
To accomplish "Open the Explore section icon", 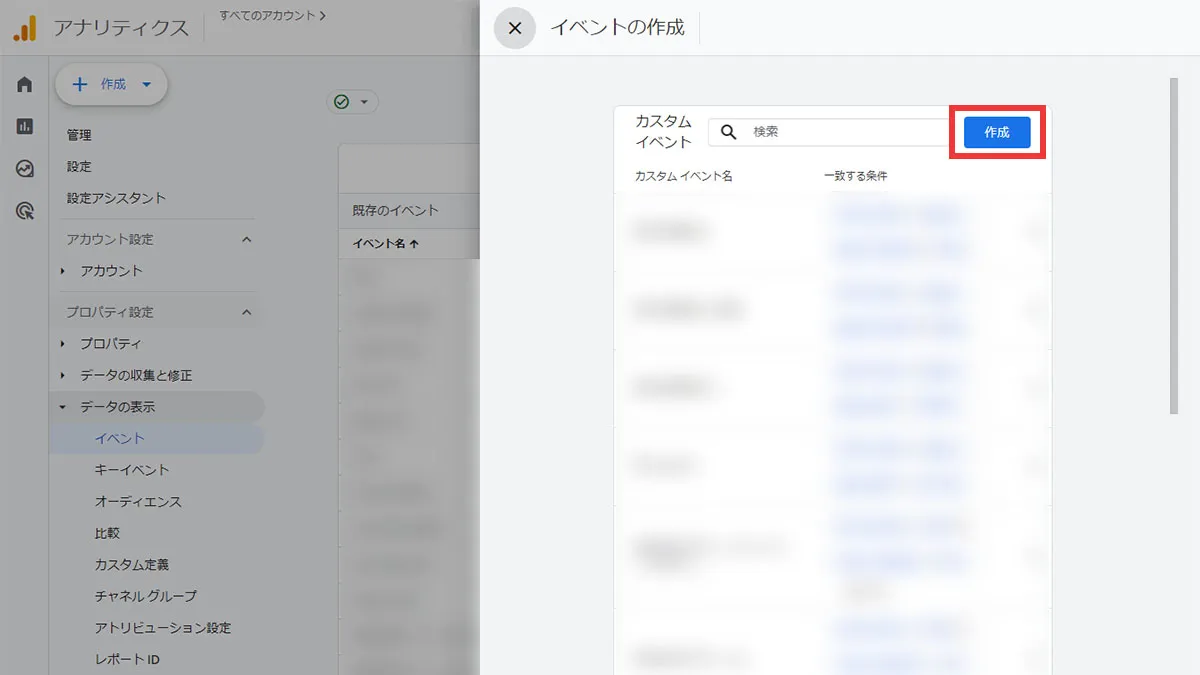I will coord(24,168).
